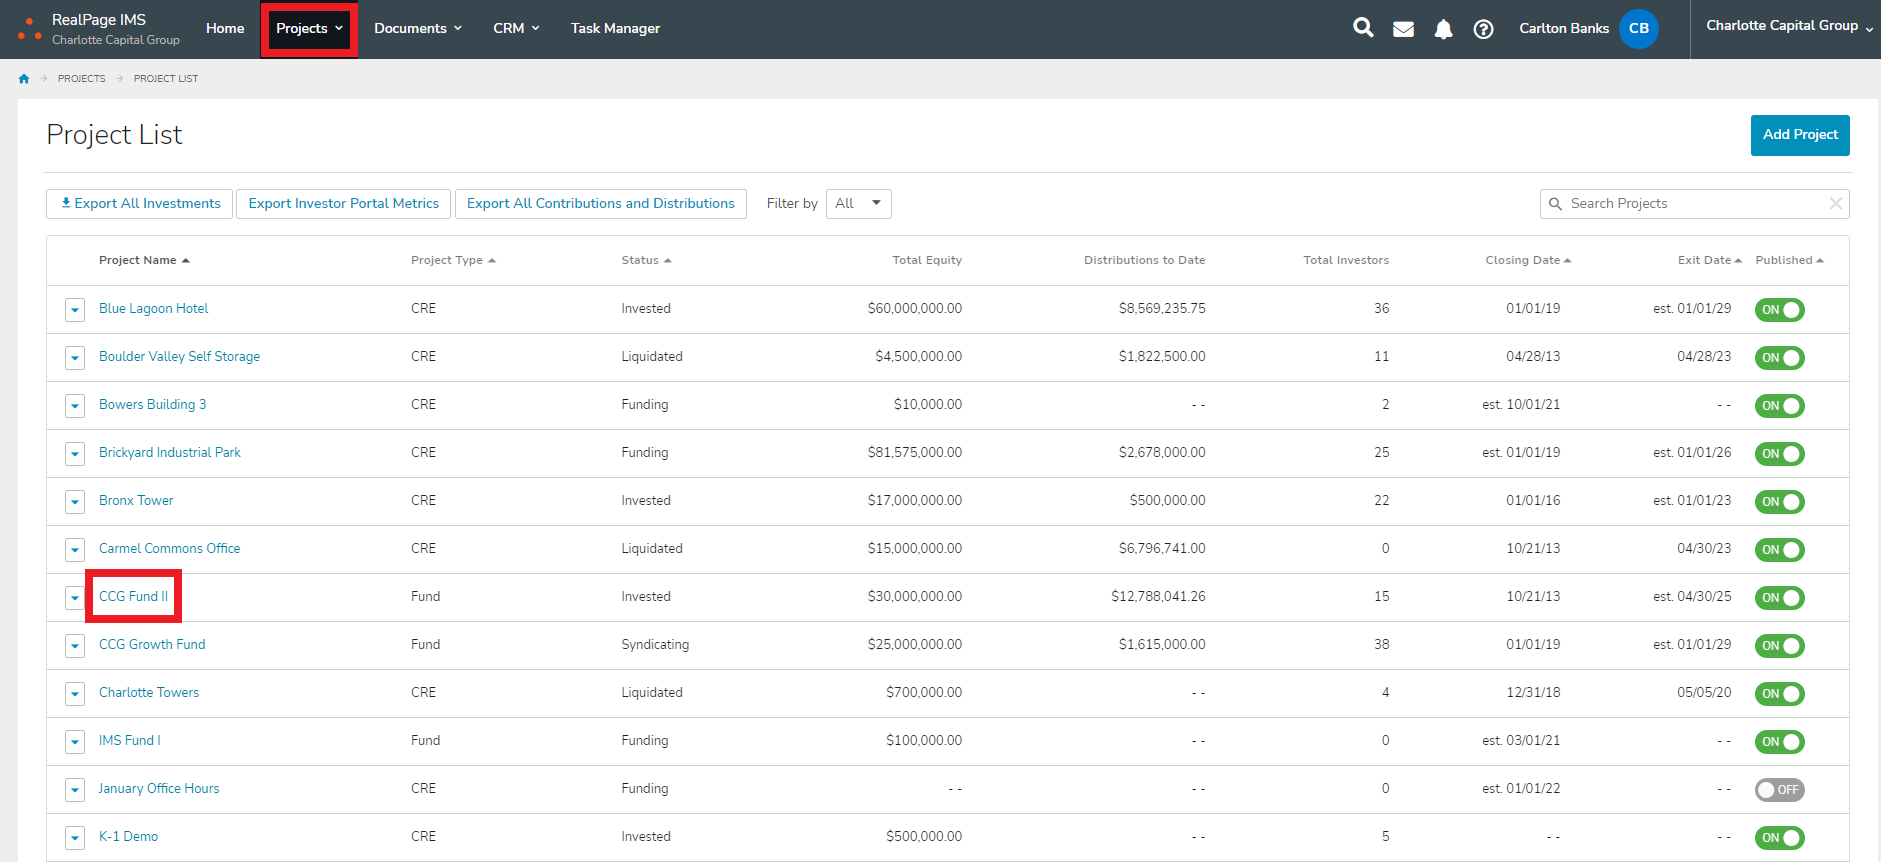
Task: Expand row actions for Bronx Tower
Action: pyautogui.click(x=75, y=501)
